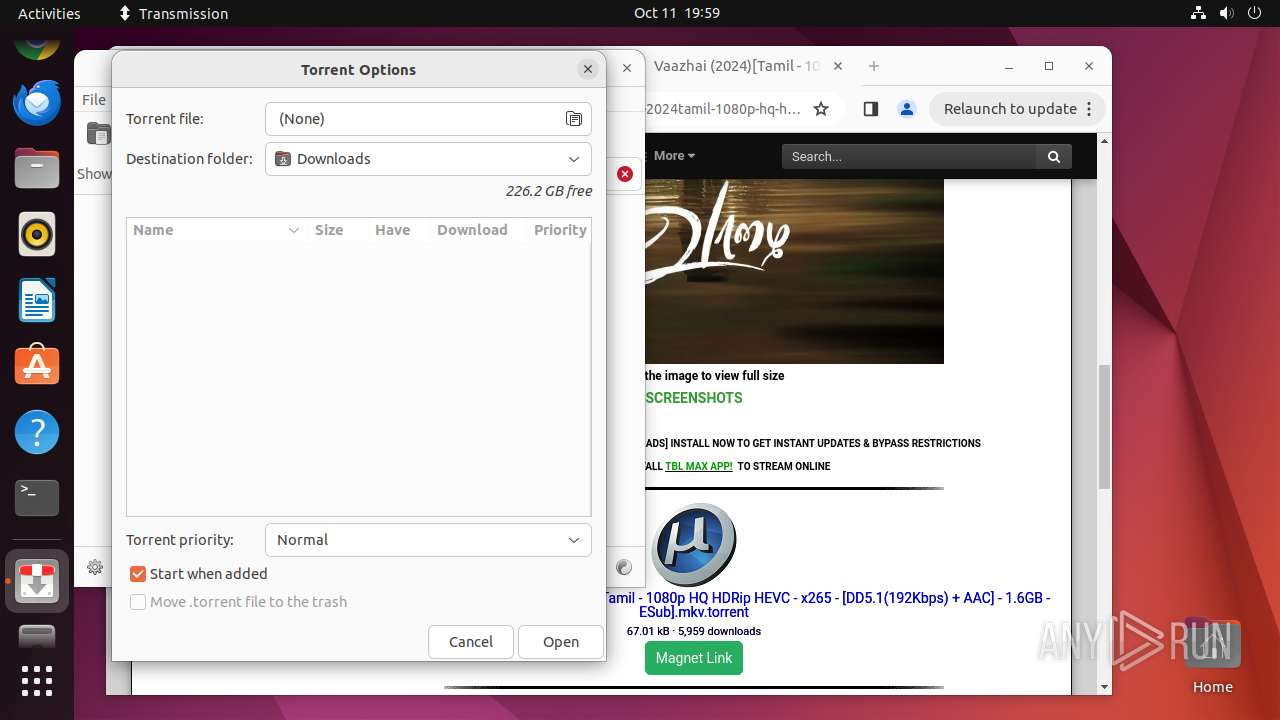The image size is (1280, 720).
Task: Launch Terminal from the dock
Action: [x=37, y=498]
